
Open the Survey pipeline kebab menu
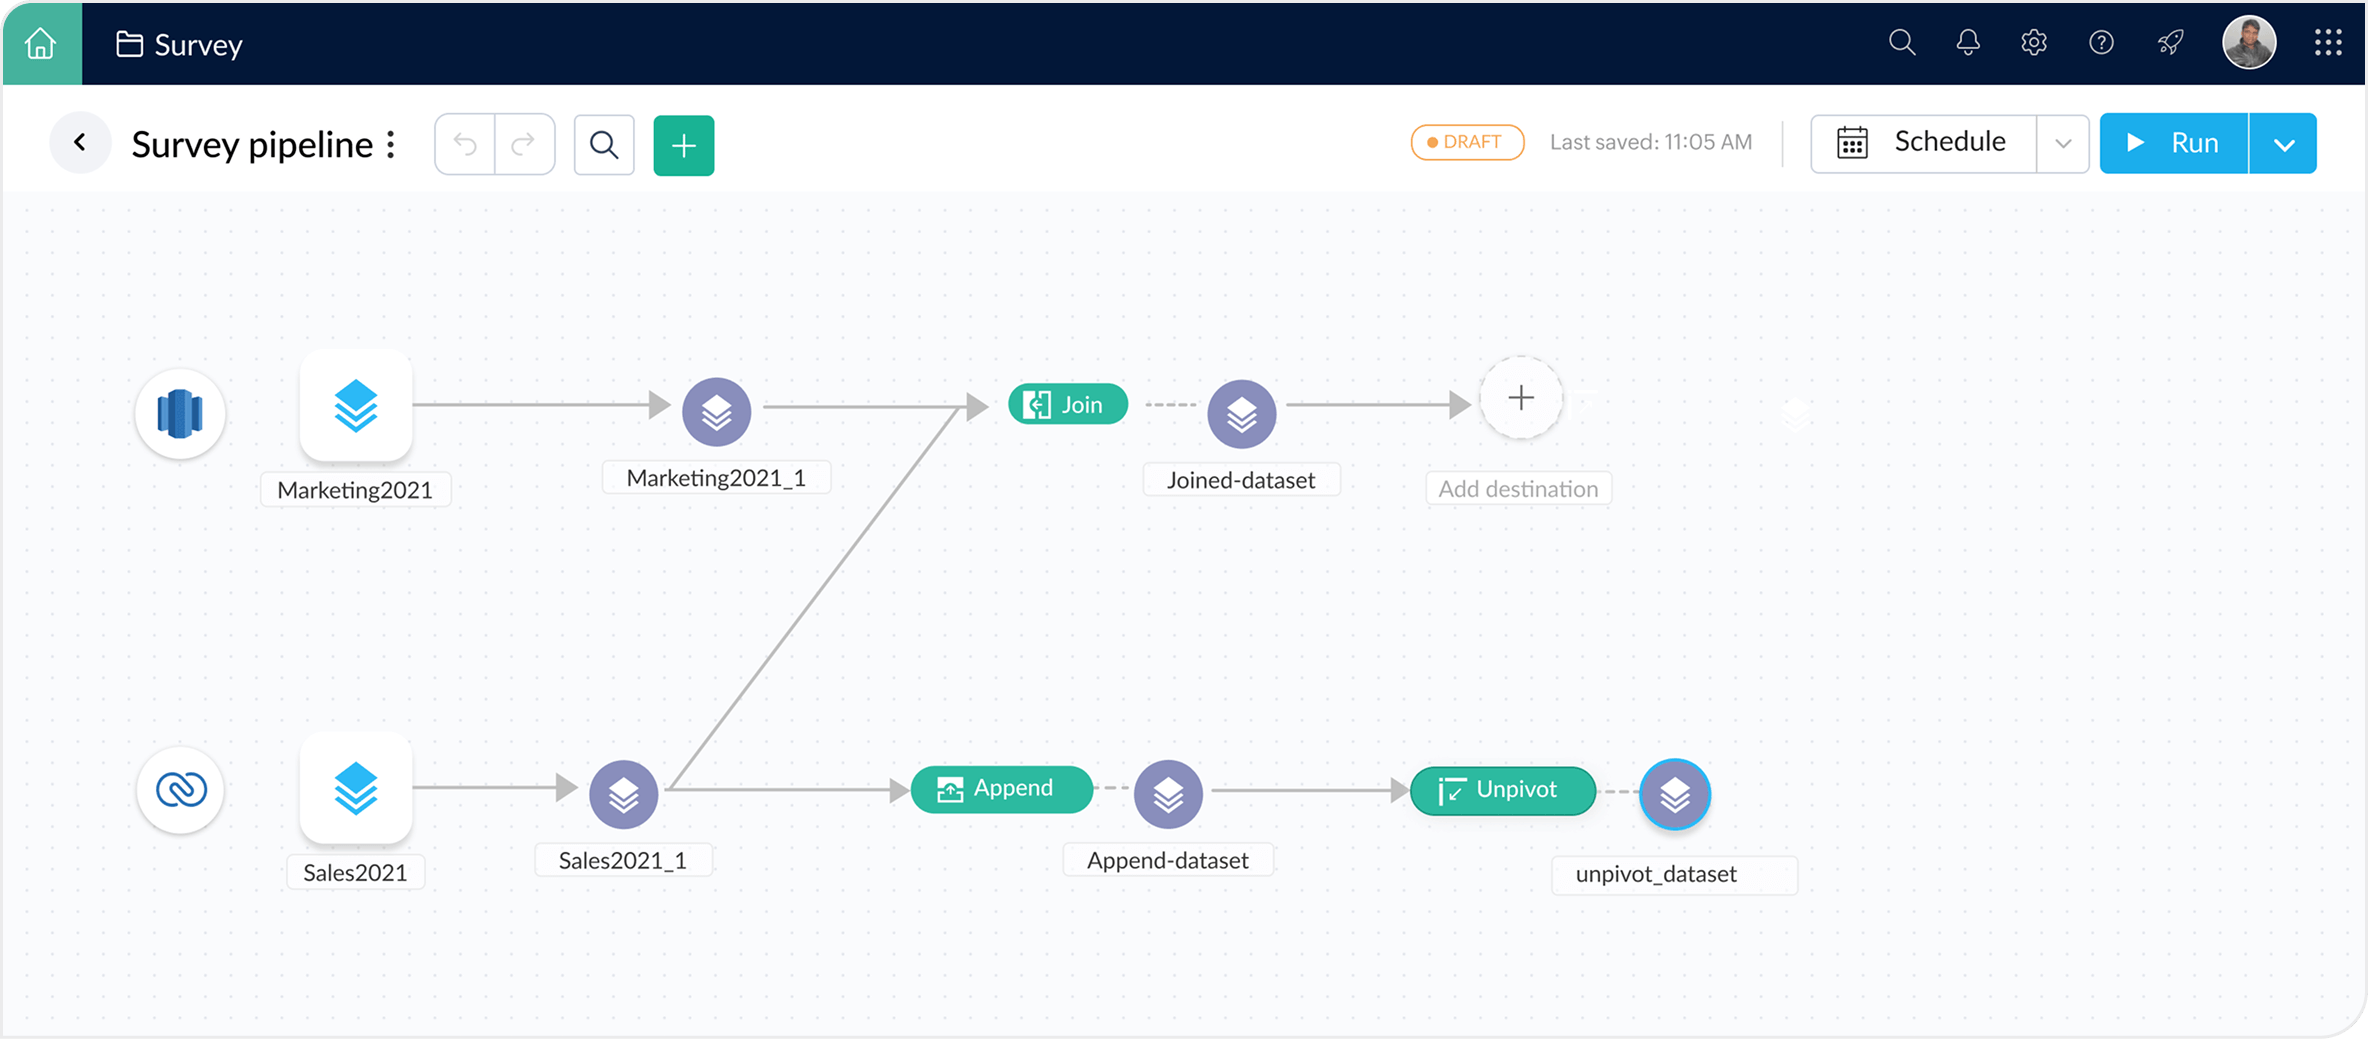390,143
